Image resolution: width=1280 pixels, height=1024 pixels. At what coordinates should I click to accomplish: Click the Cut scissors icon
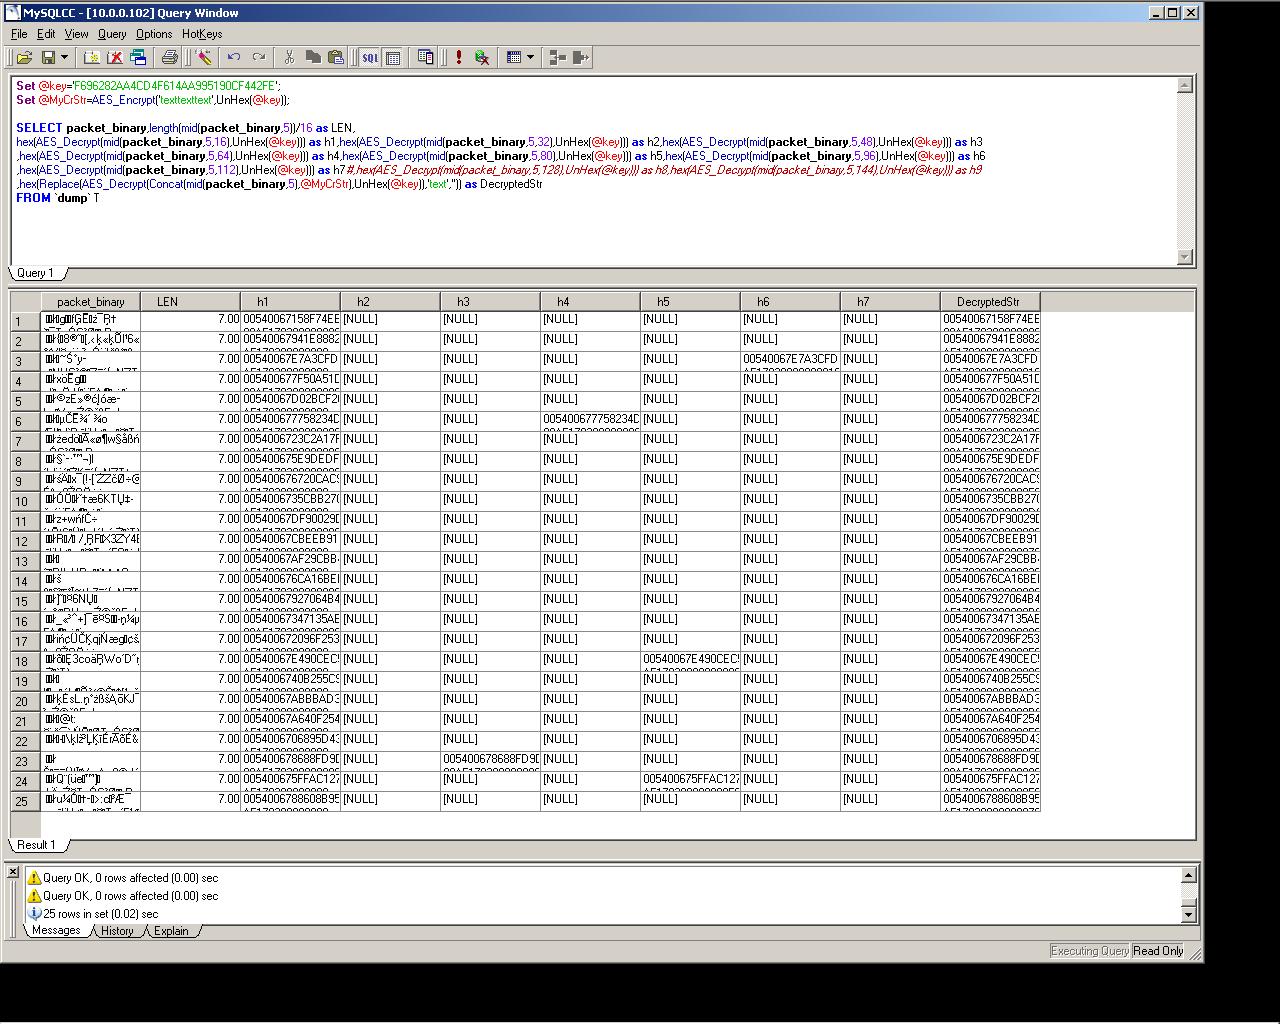point(289,58)
